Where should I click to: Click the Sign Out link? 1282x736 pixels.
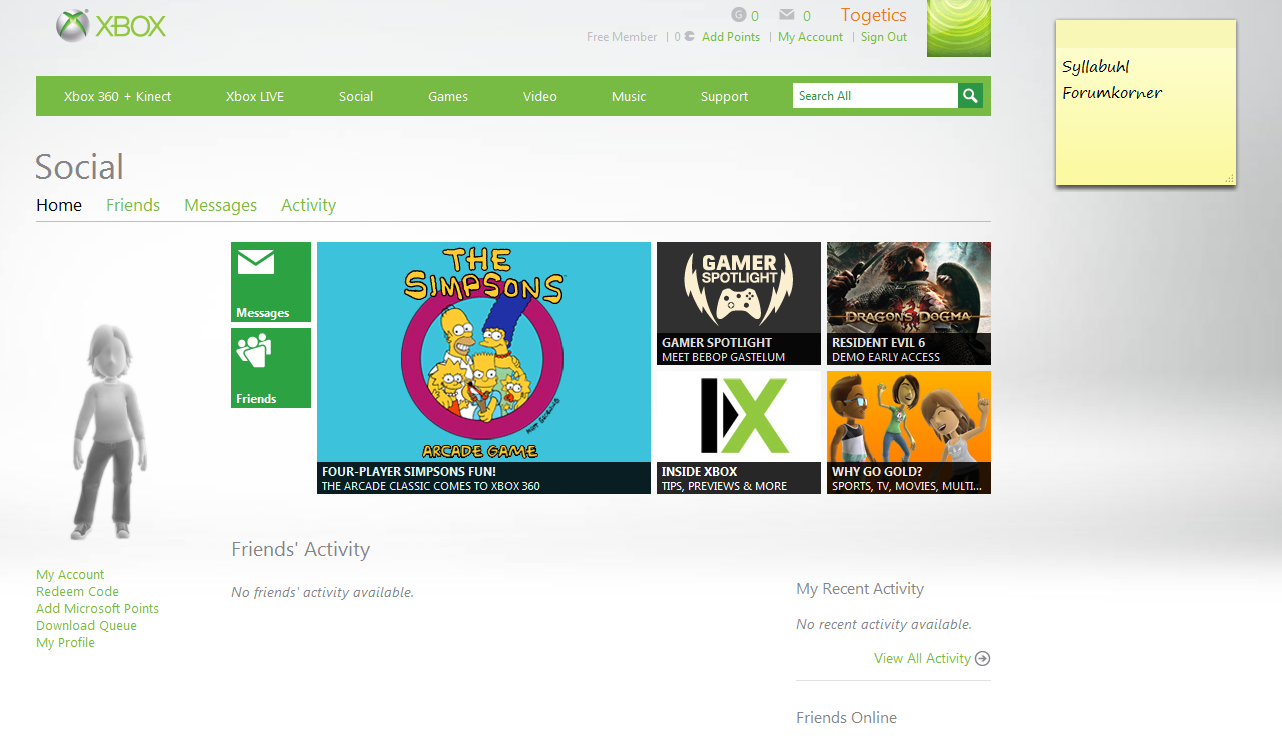coord(884,37)
